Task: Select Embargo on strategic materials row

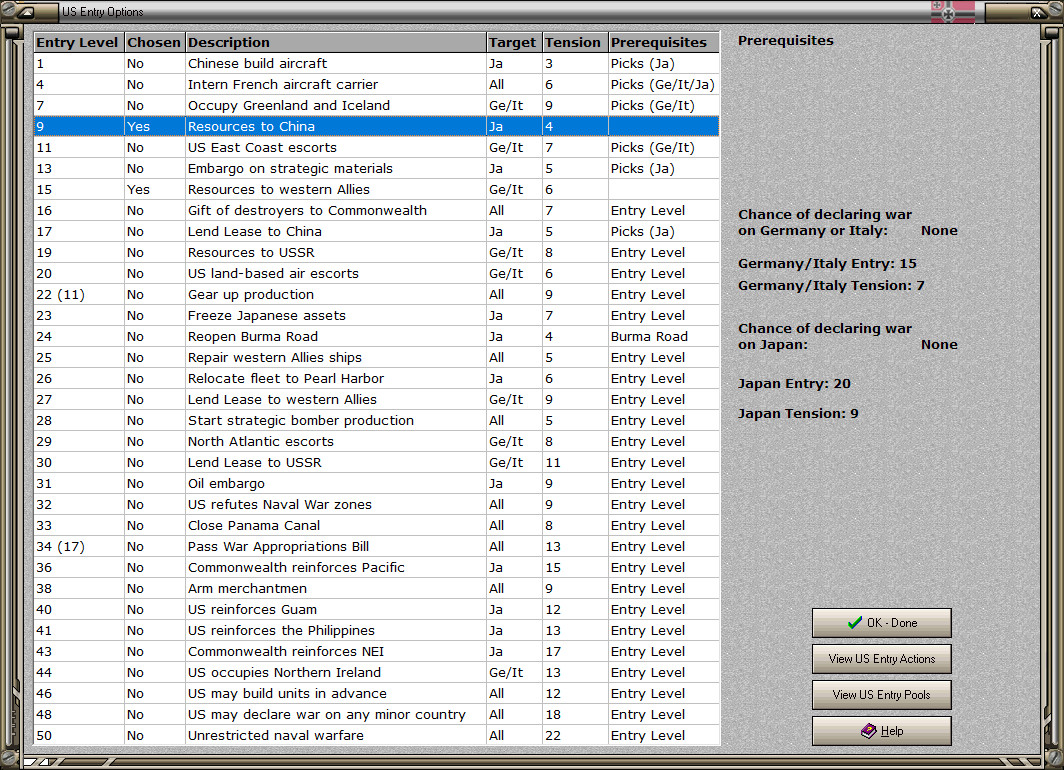Action: coord(377,169)
